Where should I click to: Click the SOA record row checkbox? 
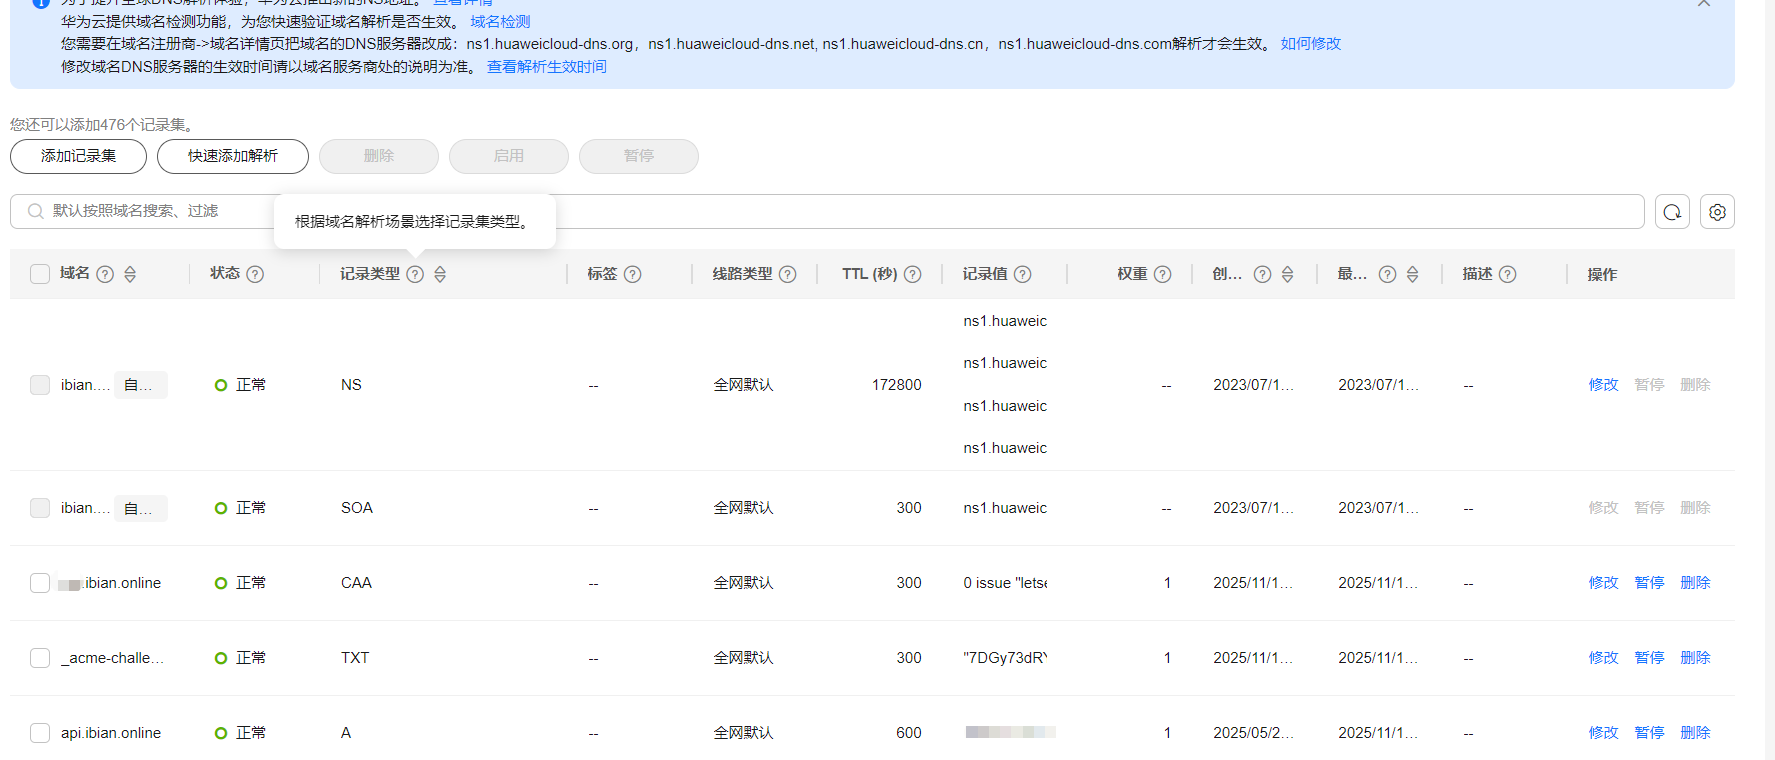(40, 508)
